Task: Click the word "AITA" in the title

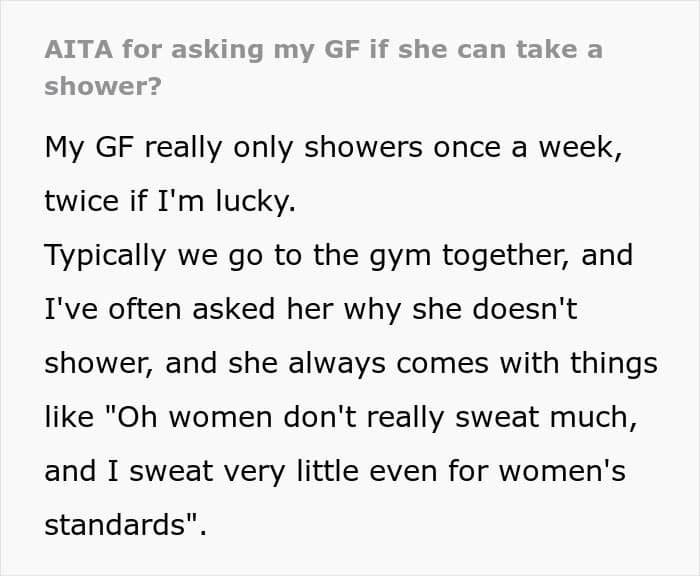Action: [79, 49]
